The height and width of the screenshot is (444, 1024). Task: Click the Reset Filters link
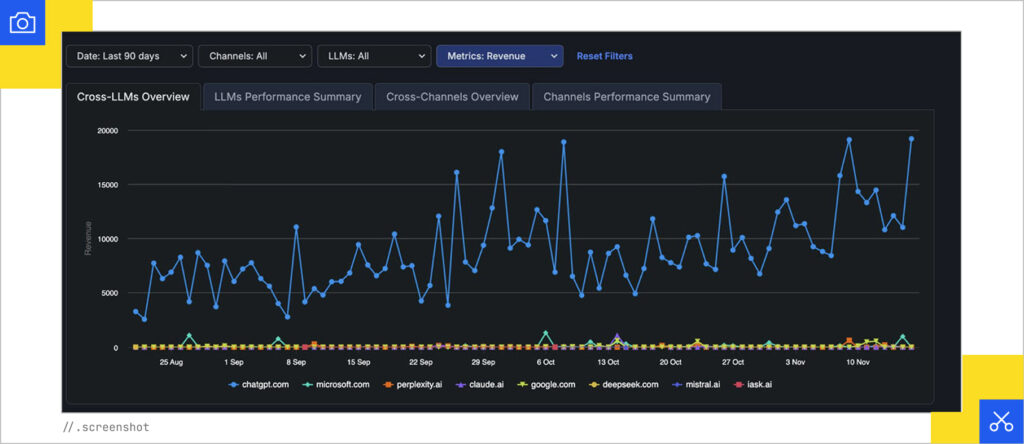[x=604, y=57]
